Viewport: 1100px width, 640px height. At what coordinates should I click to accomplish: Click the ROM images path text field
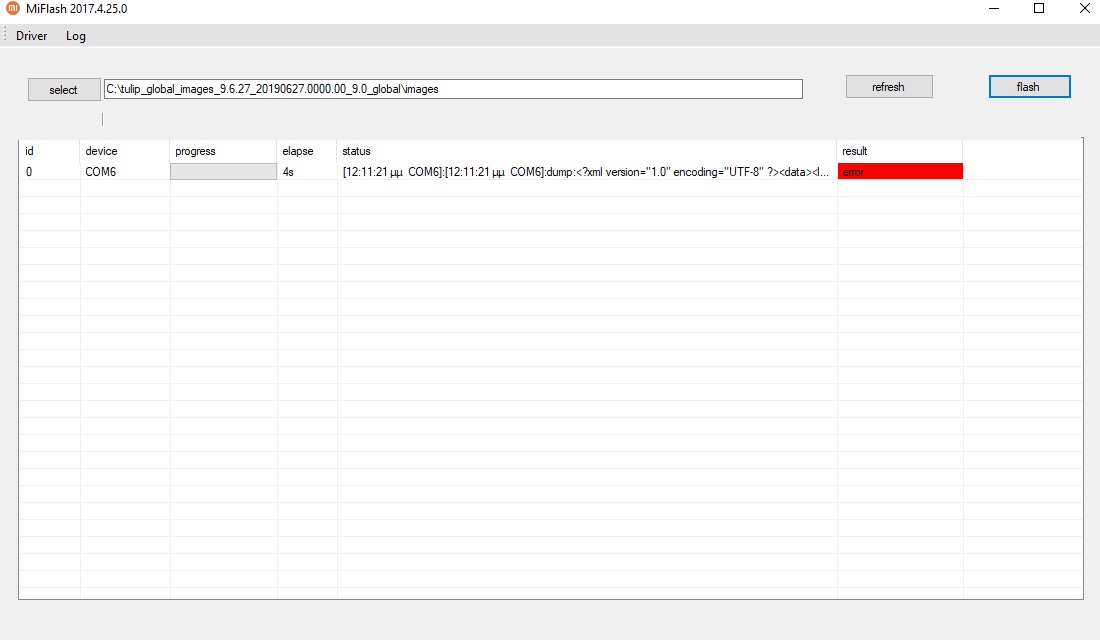[x=452, y=89]
